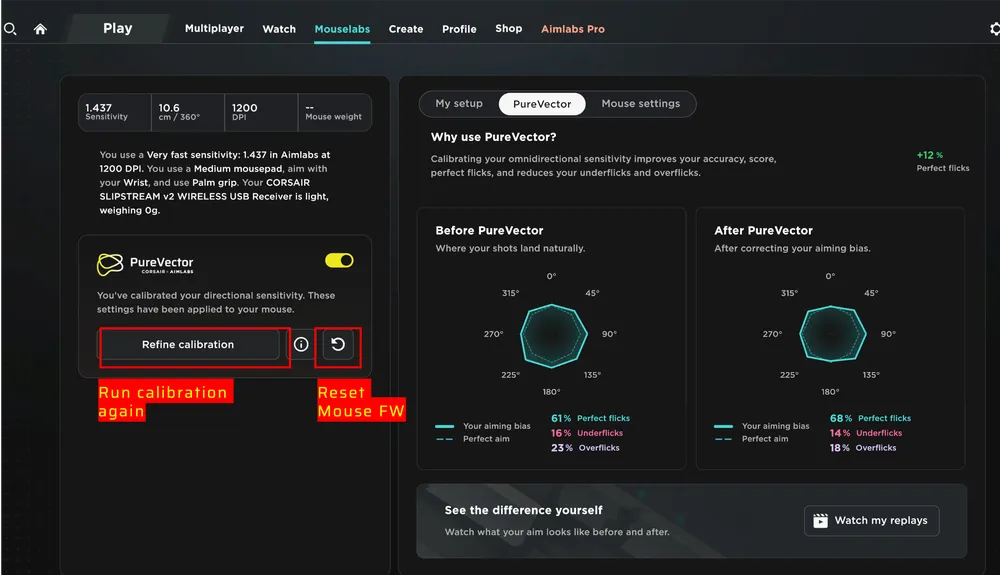Image resolution: width=1000 pixels, height=575 pixels.
Task: Click the 1.437 Sensitivity stat cell
Action: click(x=115, y=112)
